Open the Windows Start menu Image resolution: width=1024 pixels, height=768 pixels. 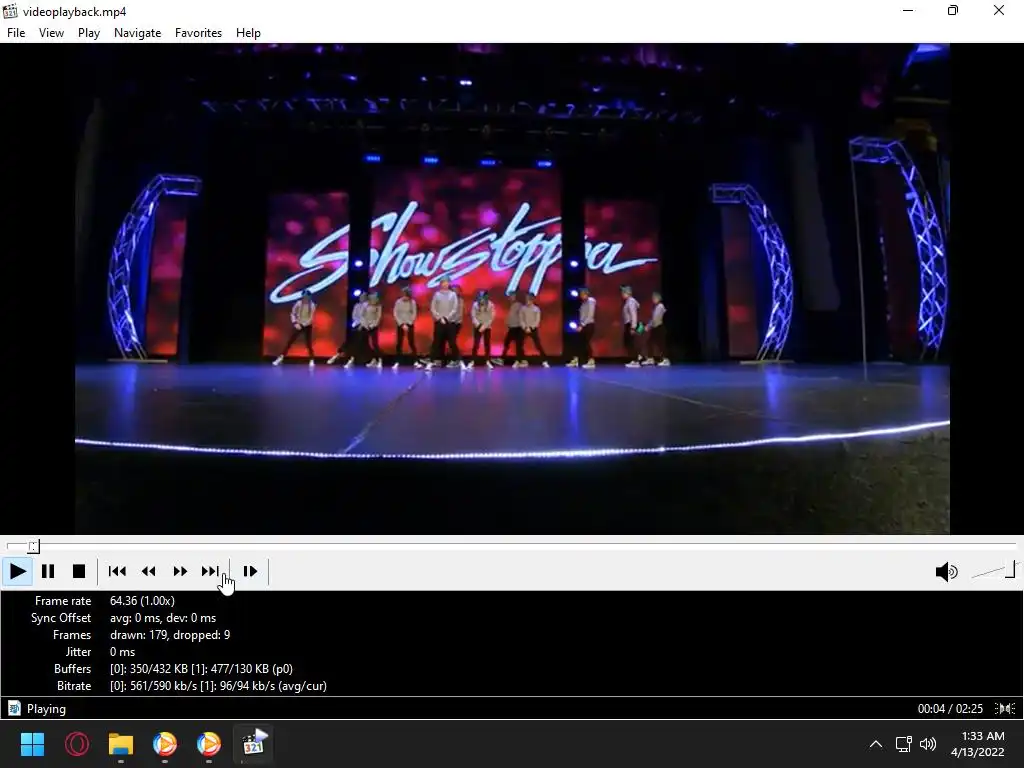(x=32, y=744)
